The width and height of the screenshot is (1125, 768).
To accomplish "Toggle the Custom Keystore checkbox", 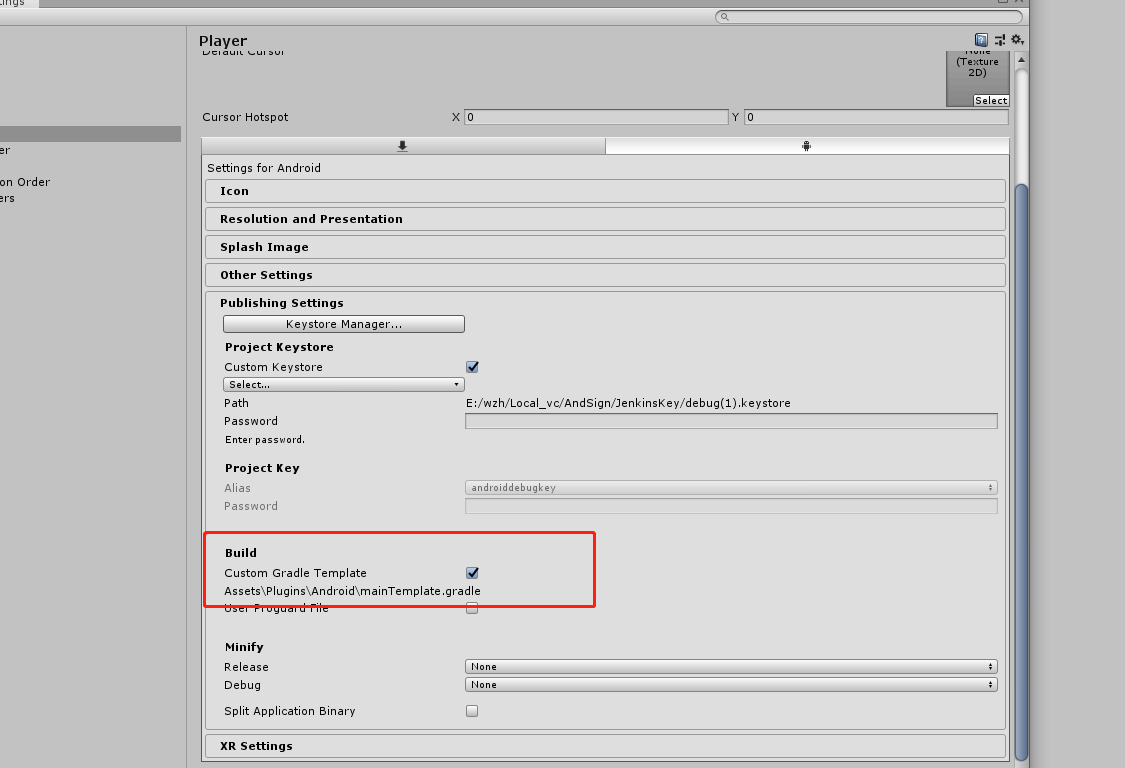I will coord(472,367).
